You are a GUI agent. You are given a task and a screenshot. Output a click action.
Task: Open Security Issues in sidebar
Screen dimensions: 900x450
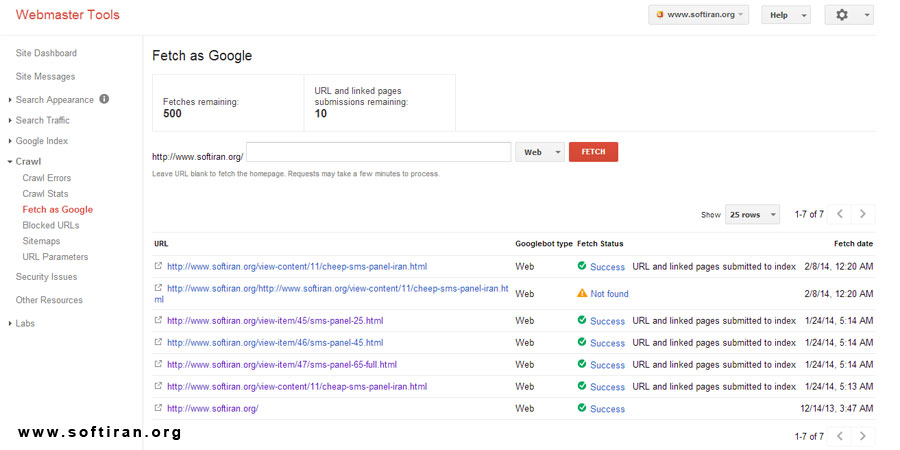pos(46,277)
